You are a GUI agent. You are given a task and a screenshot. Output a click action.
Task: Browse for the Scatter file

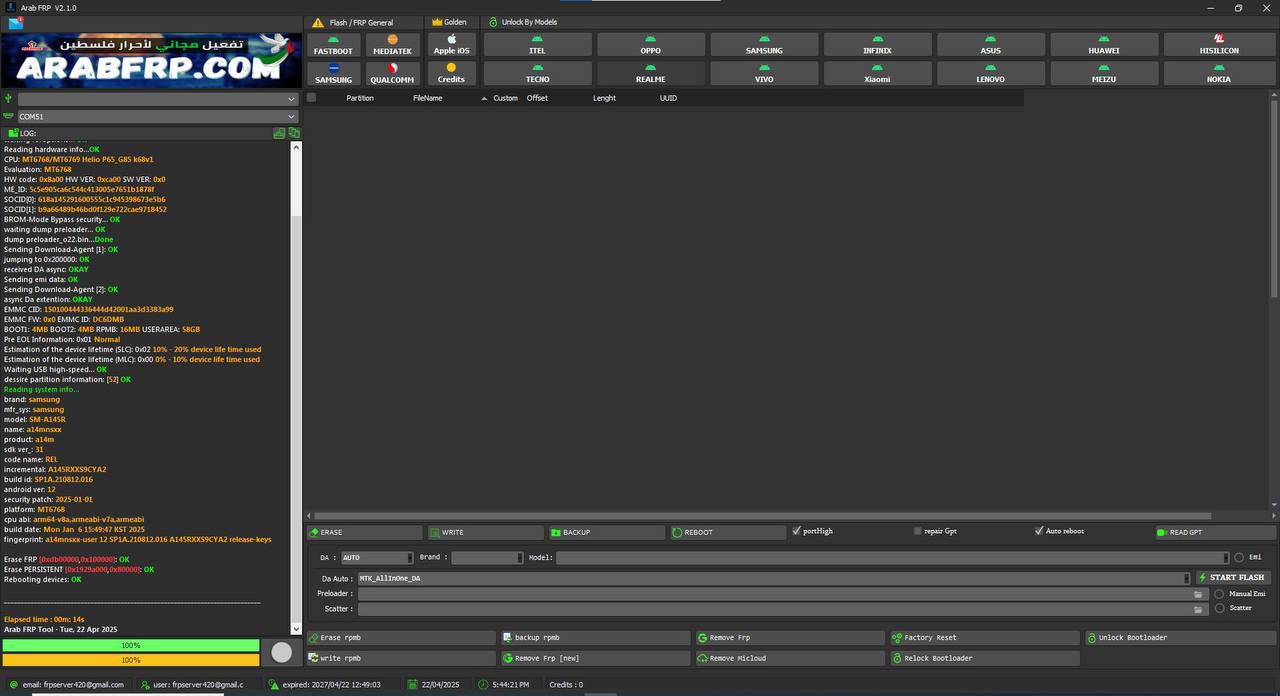click(x=1198, y=609)
